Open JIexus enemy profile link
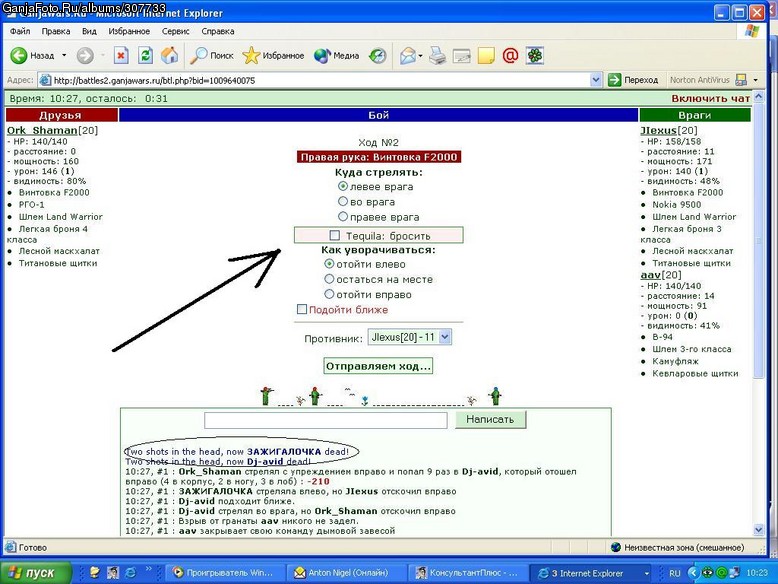The width and height of the screenshot is (778, 584). tap(658, 130)
